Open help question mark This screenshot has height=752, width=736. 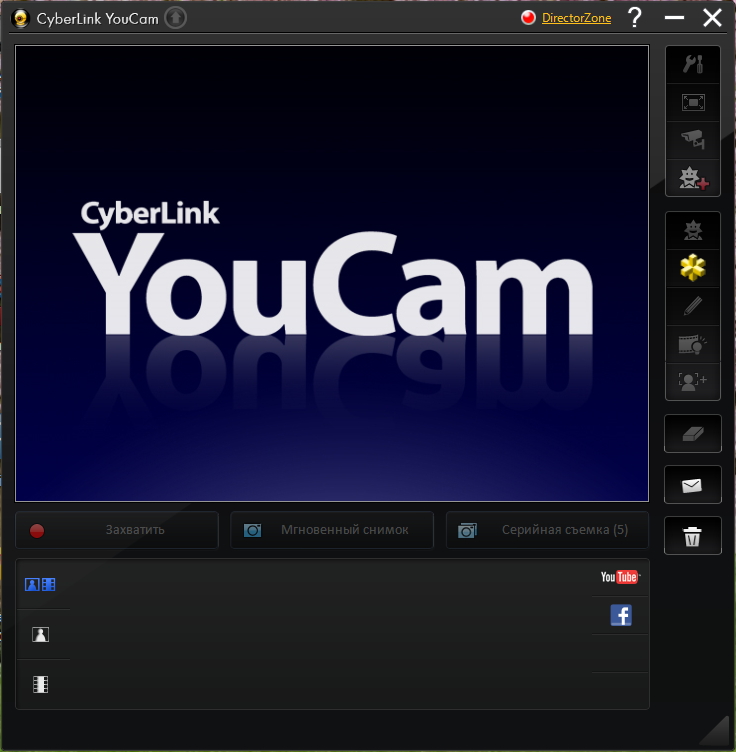635,18
